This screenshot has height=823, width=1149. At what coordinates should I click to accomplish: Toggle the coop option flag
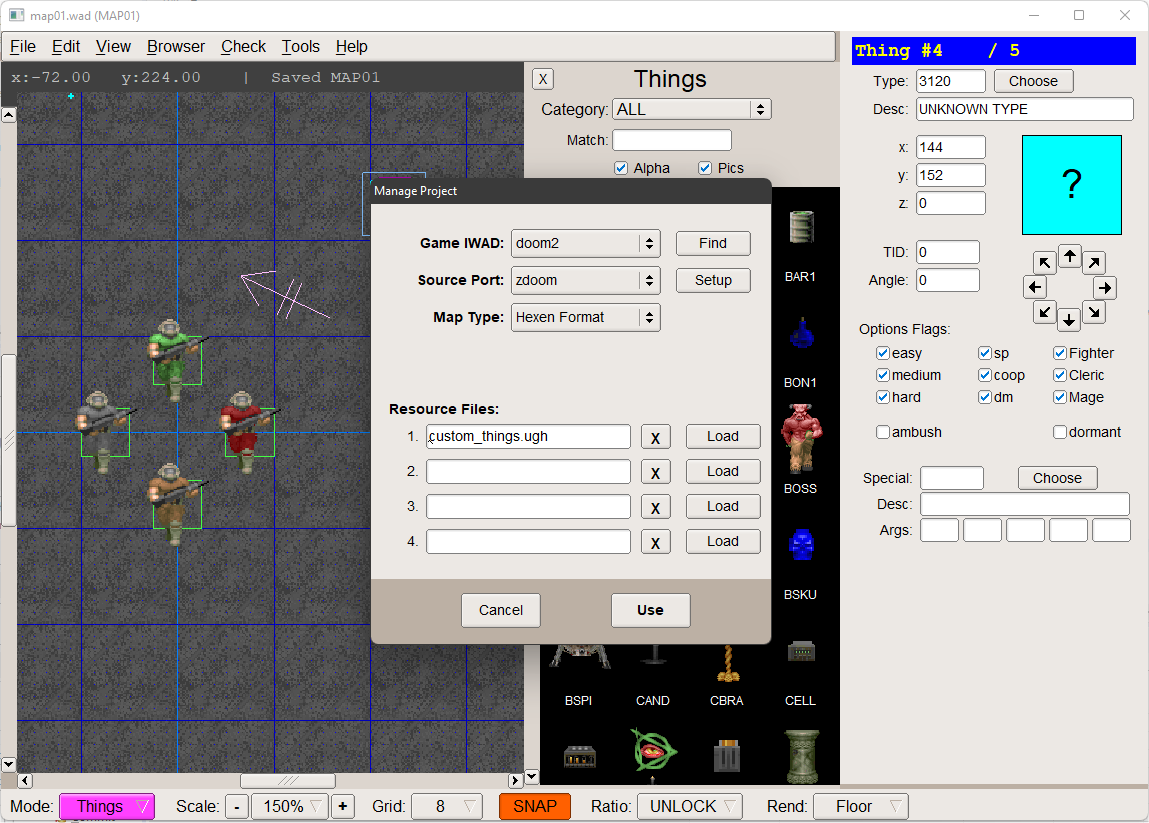click(985, 375)
